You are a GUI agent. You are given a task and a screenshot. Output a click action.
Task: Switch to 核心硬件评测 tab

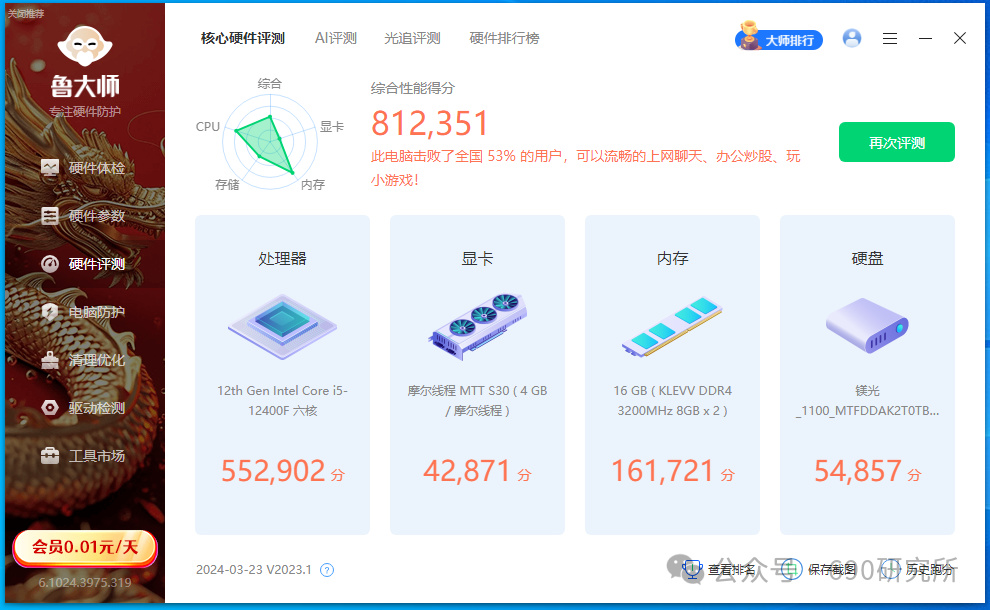pos(243,39)
